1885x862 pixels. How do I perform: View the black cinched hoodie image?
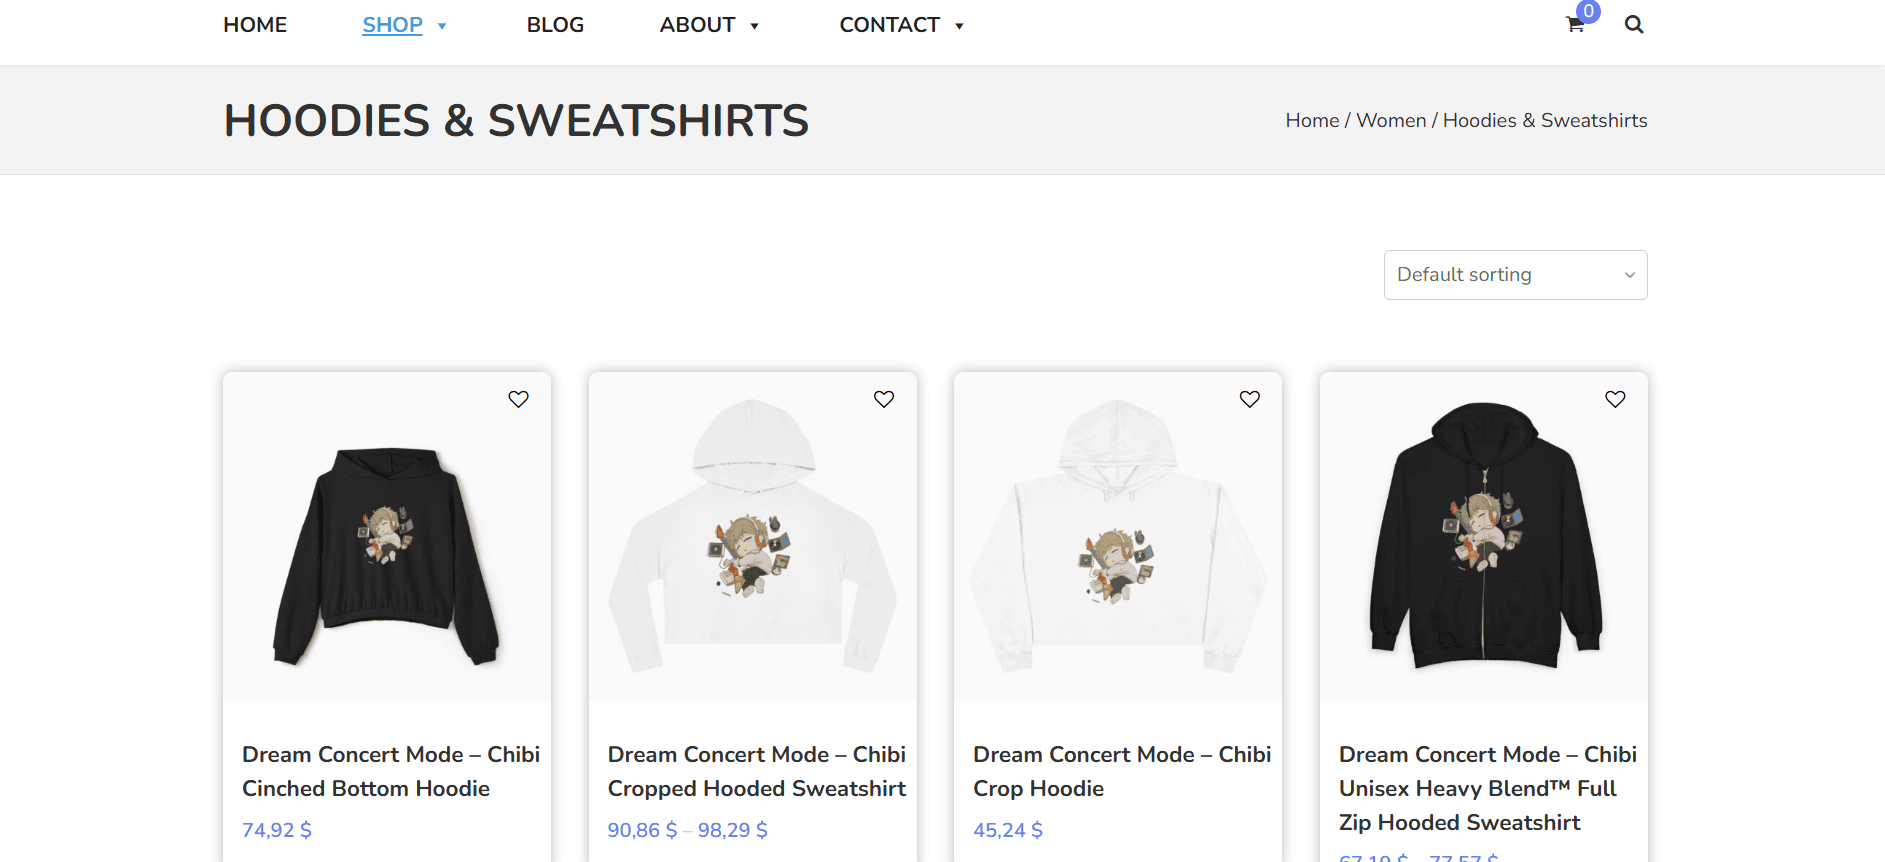387,555
